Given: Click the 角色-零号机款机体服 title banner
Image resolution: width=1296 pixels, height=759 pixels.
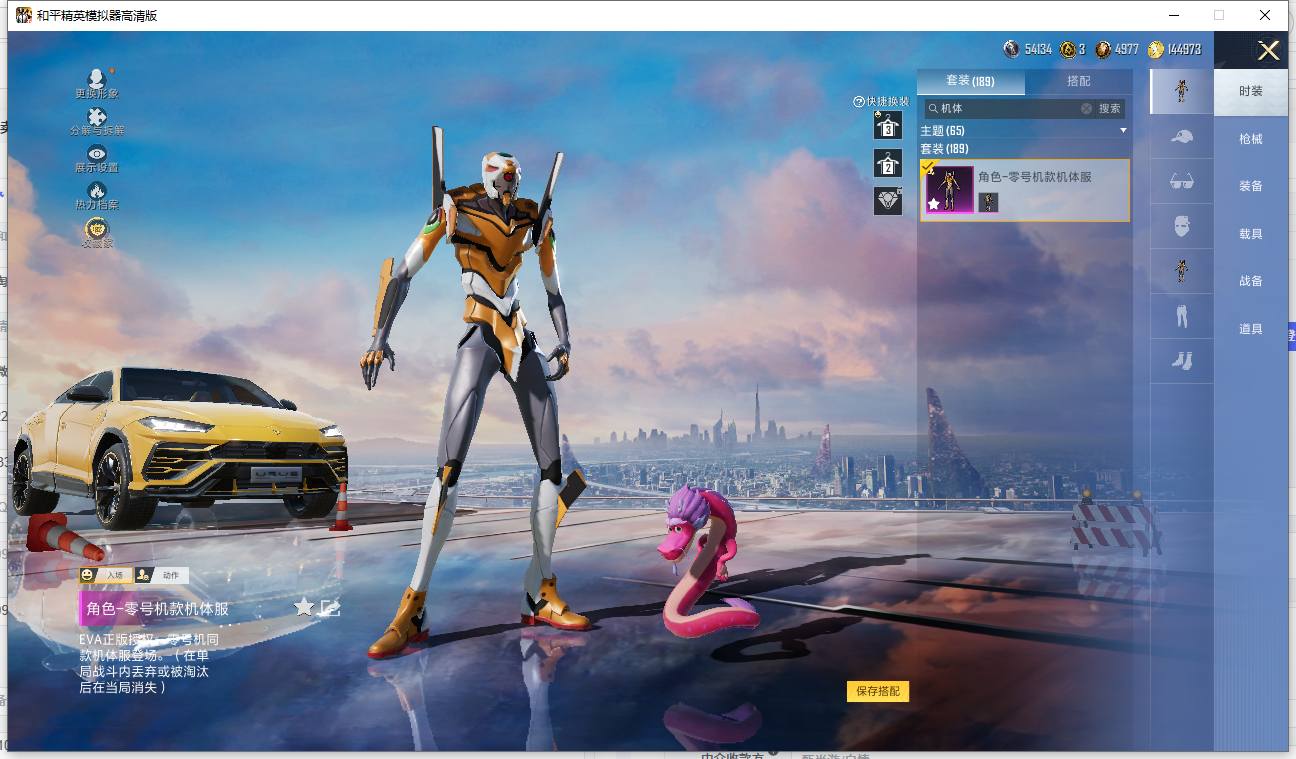Looking at the screenshot, I should tap(158, 608).
